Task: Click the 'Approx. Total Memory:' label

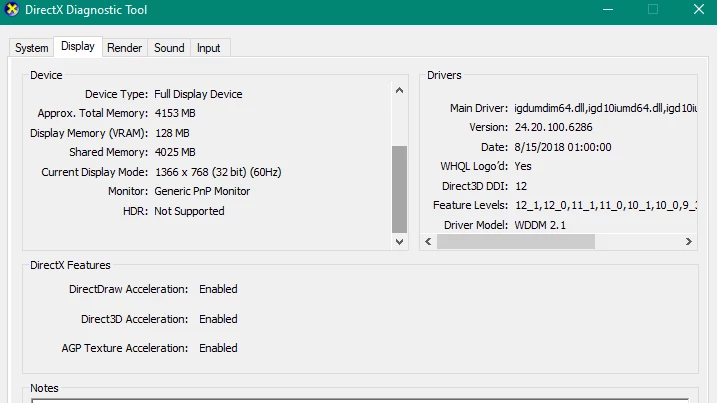Action: 93,113
